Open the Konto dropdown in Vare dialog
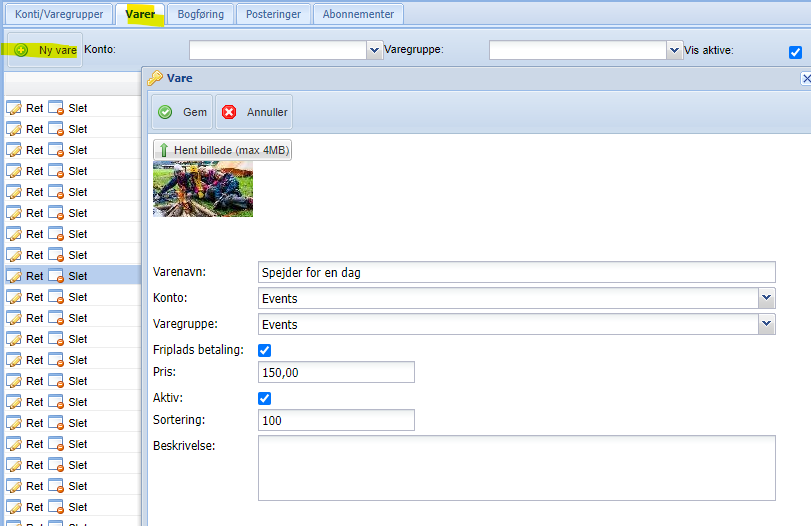 click(x=766, y=298)
